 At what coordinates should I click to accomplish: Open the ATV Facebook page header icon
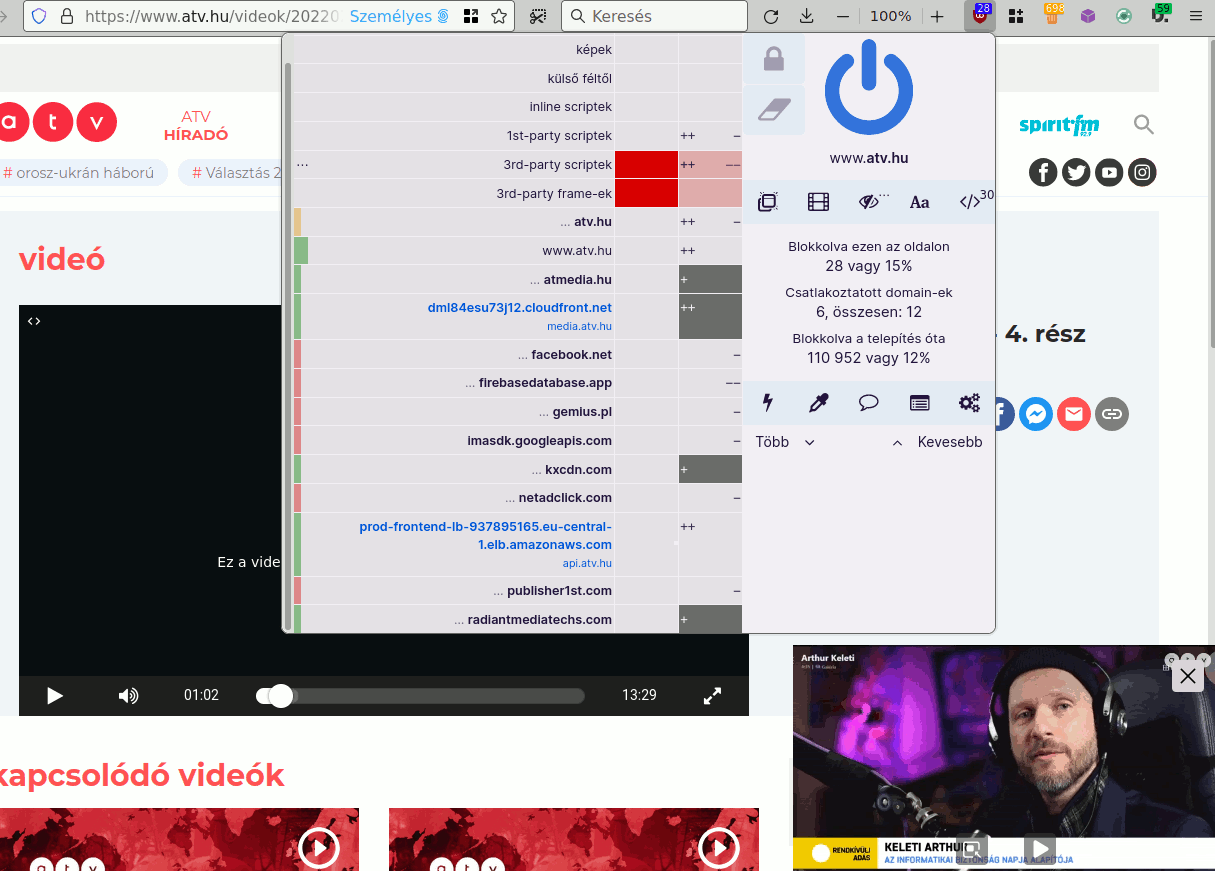coord(1043,173)
